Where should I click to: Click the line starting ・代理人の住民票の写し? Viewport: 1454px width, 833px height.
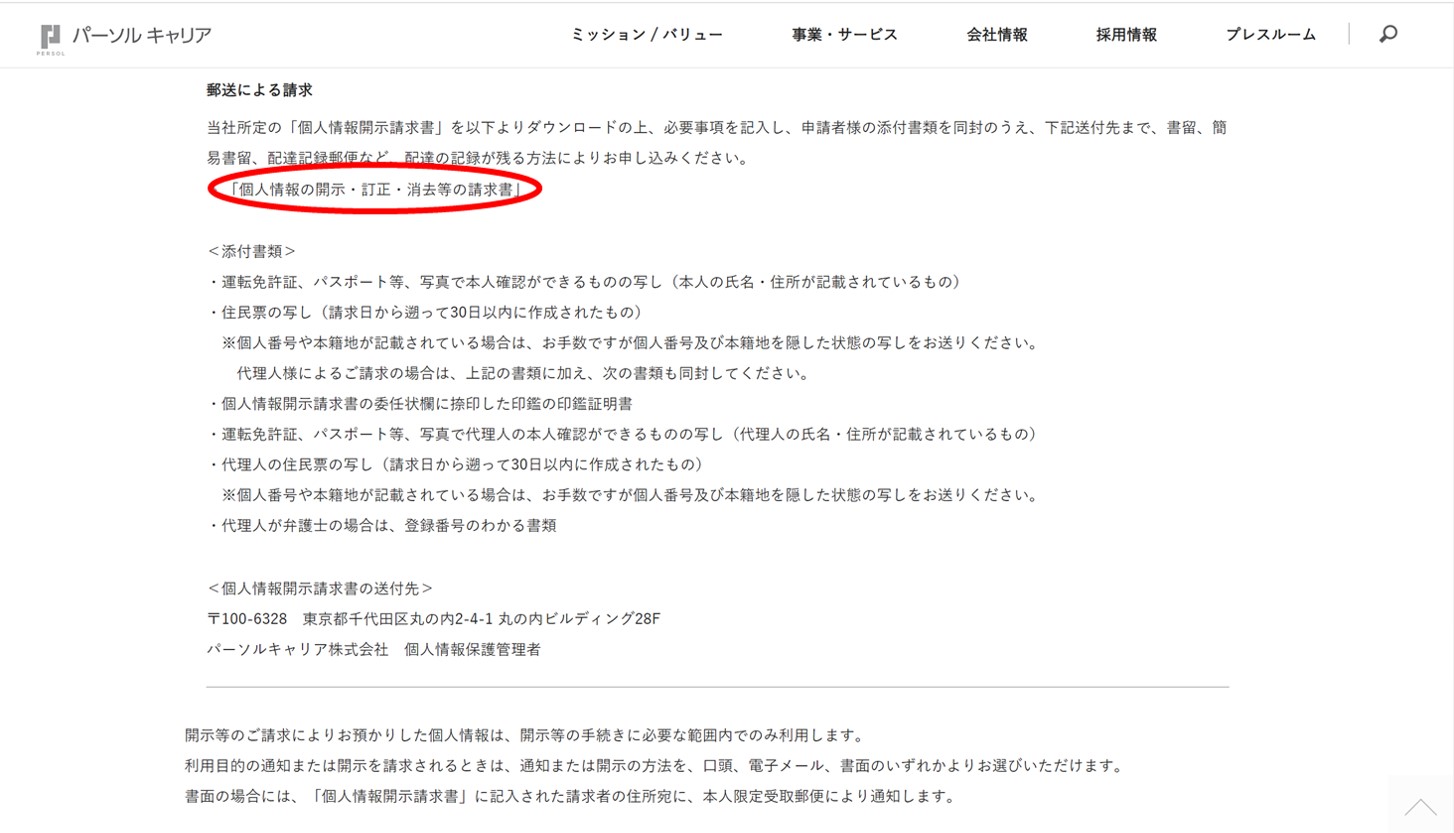pos(455,465)
